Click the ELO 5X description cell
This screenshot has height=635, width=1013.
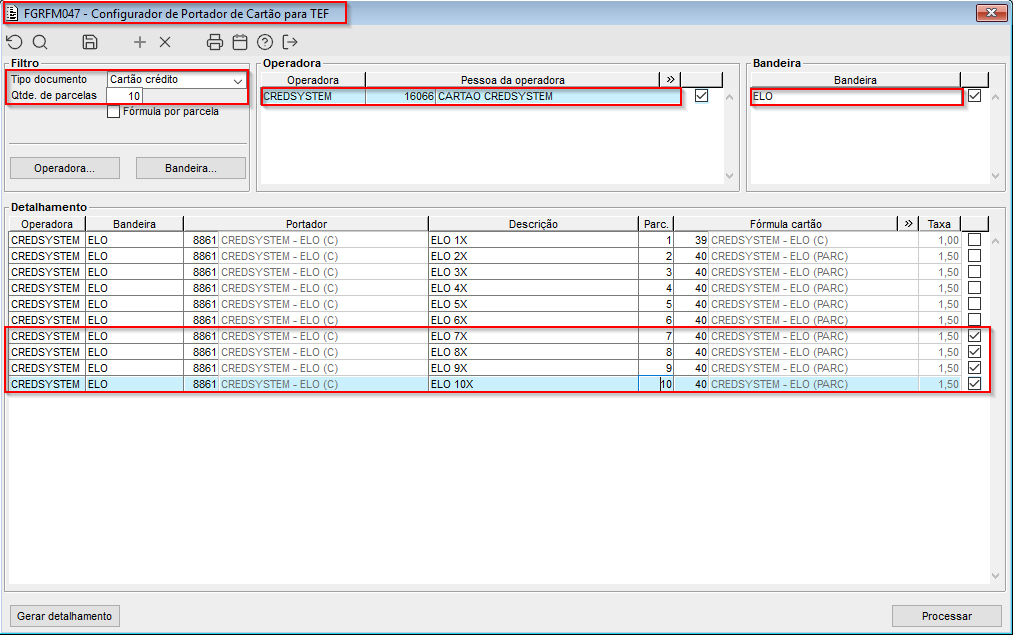click(x=533, y=304)
